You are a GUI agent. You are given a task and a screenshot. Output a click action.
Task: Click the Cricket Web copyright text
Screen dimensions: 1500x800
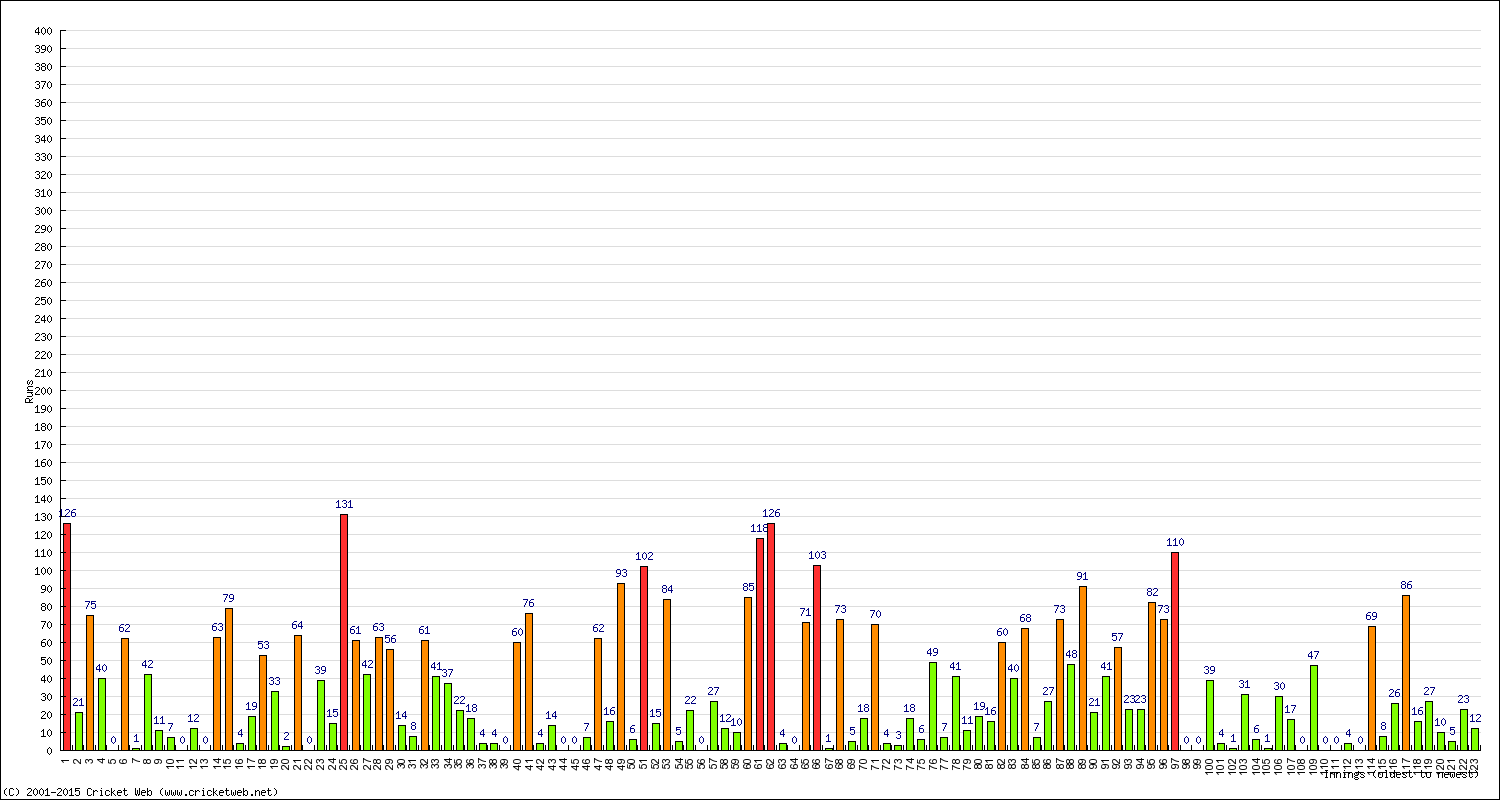tap(139, 792)
